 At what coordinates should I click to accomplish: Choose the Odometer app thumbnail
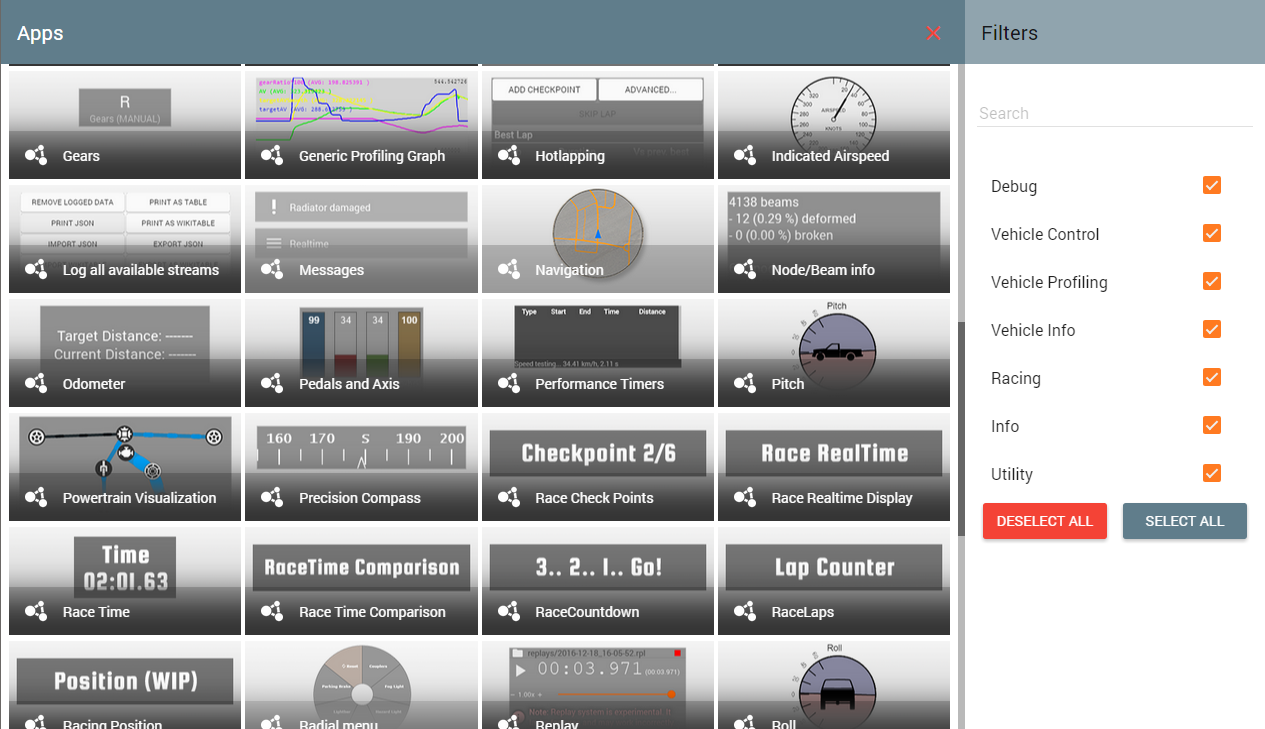125,353
